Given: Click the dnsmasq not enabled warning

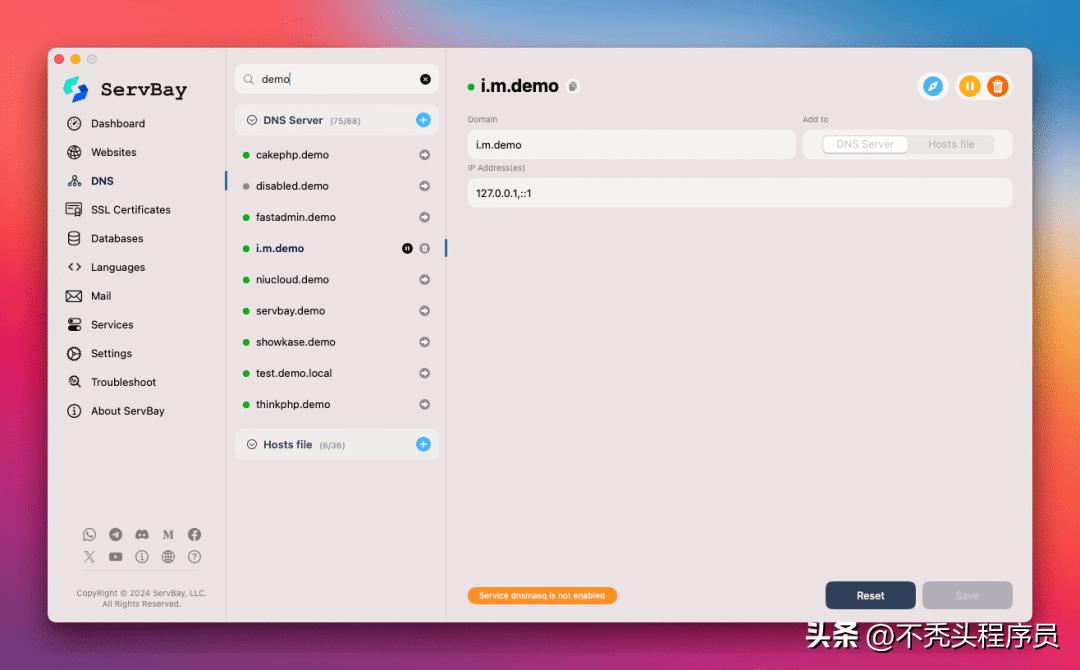Looking at the screenshot, I should click(542, 595).
